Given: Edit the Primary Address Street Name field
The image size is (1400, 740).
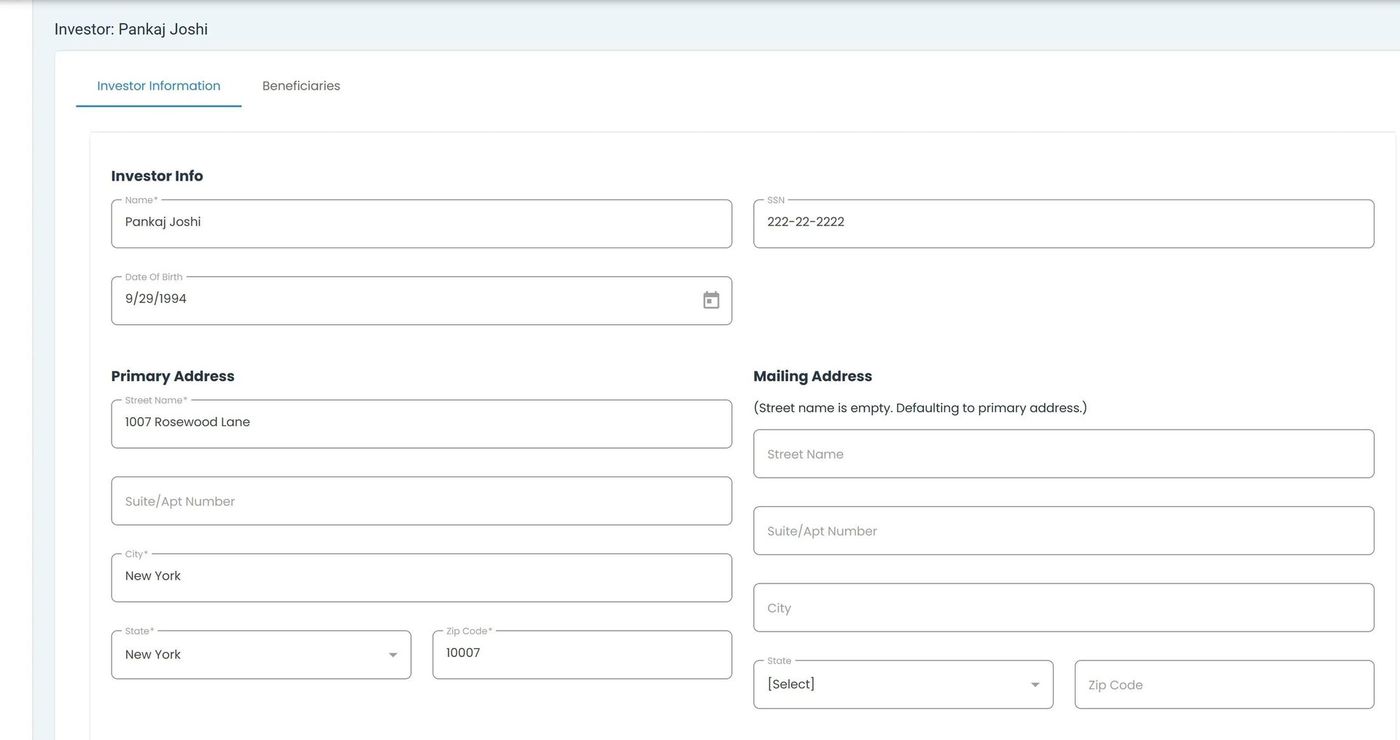Looking at the screenshot, I should (x=420, y=423).
